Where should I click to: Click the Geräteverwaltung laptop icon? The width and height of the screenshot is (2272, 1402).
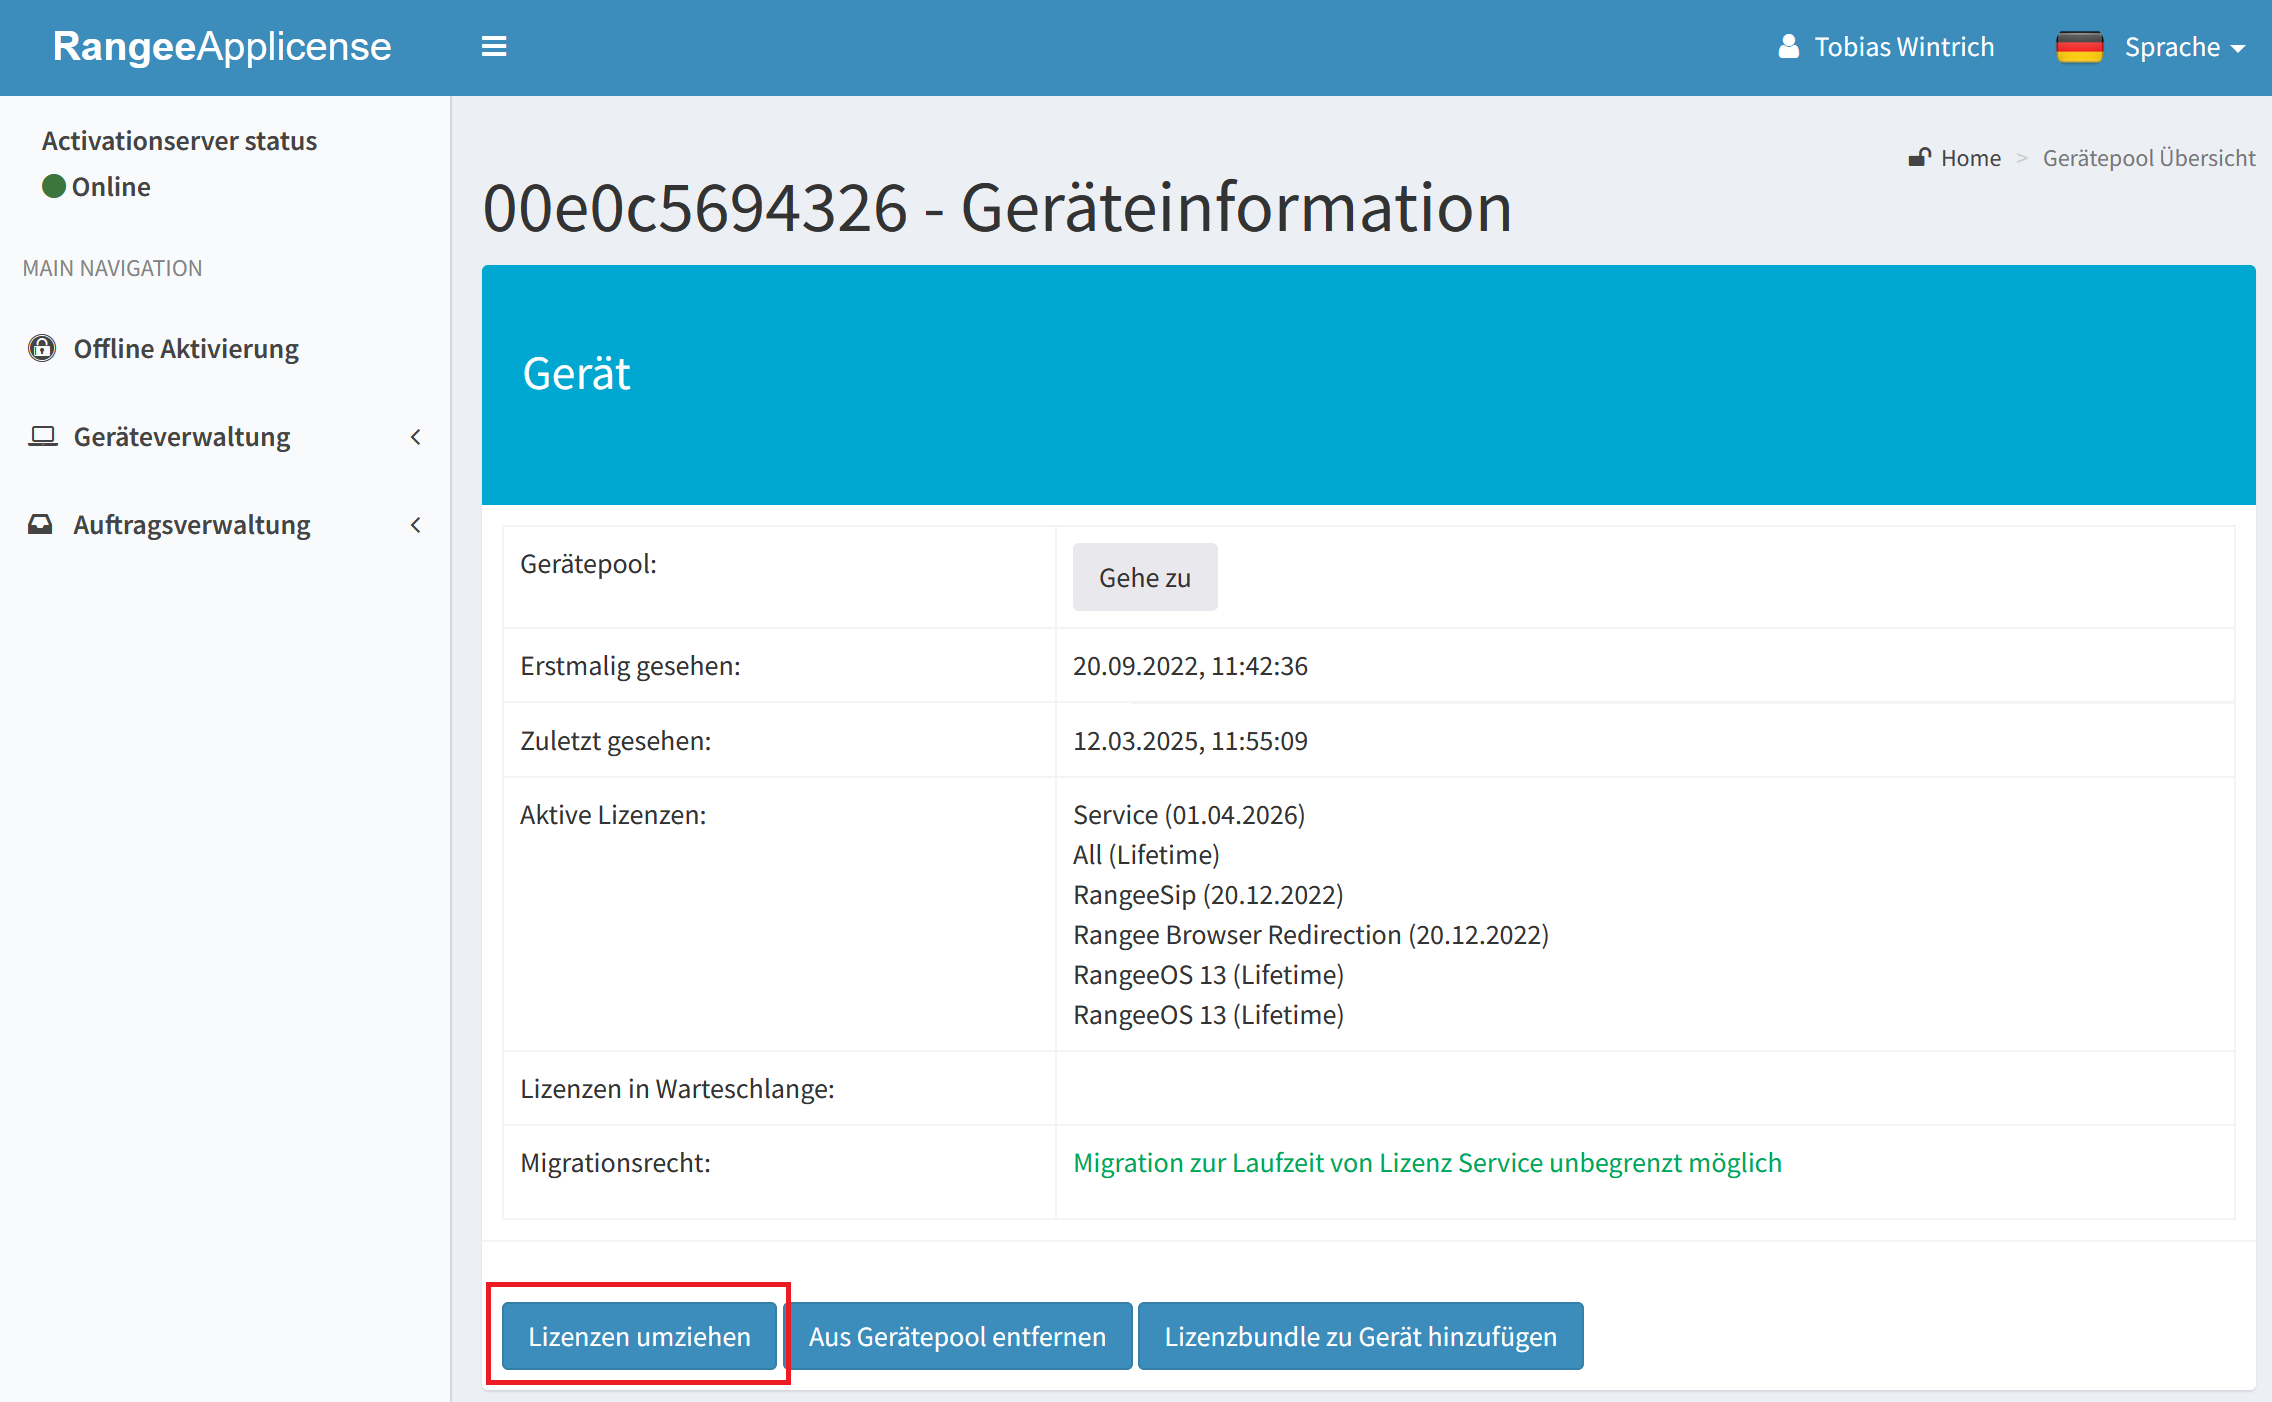pos(42,436)
